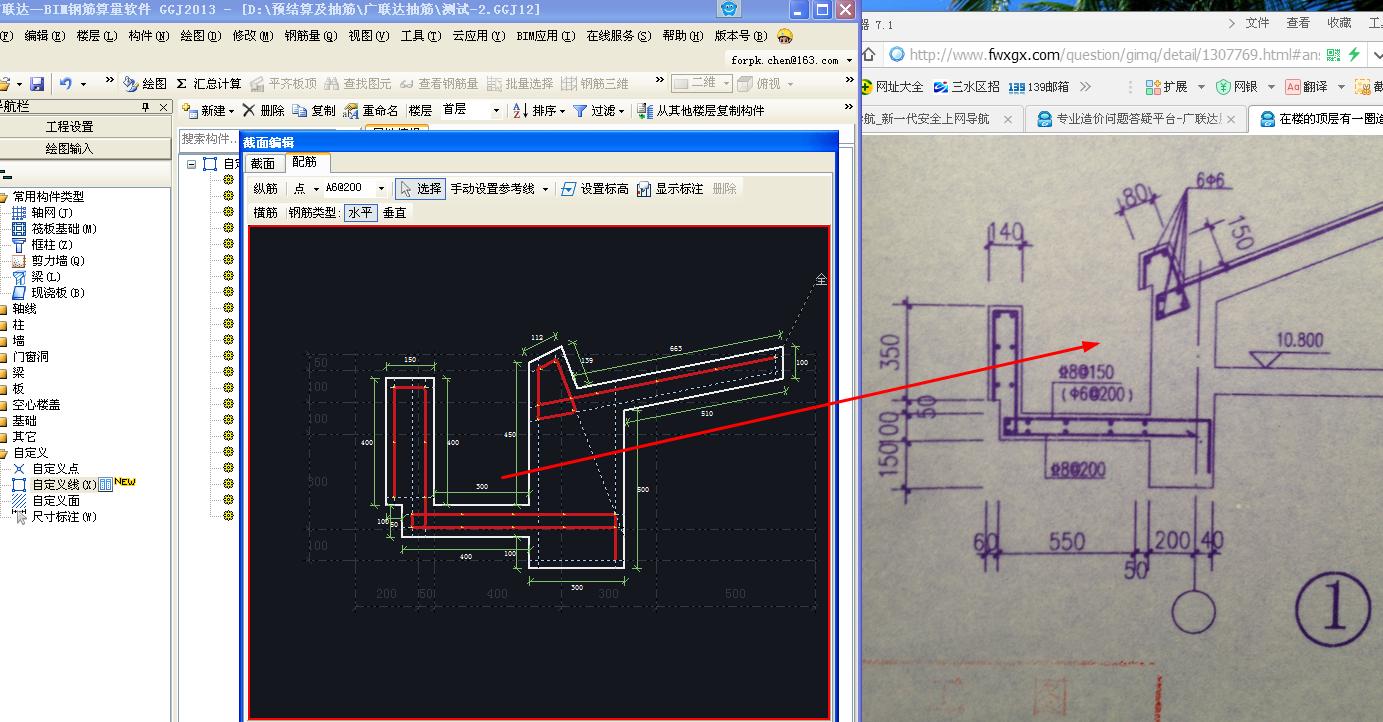Select 筏板基础(M) in navigation tree
Viewport: 1383px width, 722px height.
pos(54,229)
